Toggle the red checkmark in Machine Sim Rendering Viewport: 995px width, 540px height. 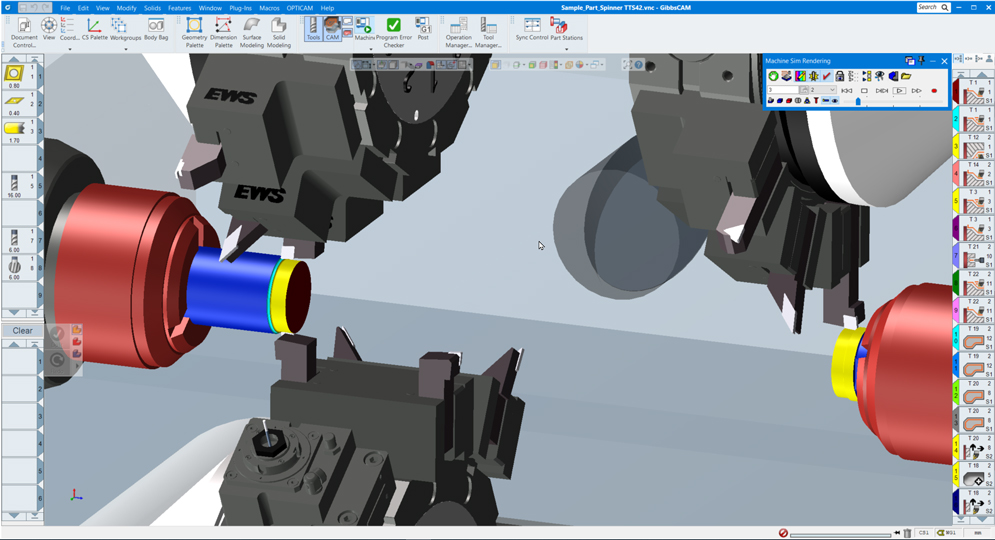827,76
